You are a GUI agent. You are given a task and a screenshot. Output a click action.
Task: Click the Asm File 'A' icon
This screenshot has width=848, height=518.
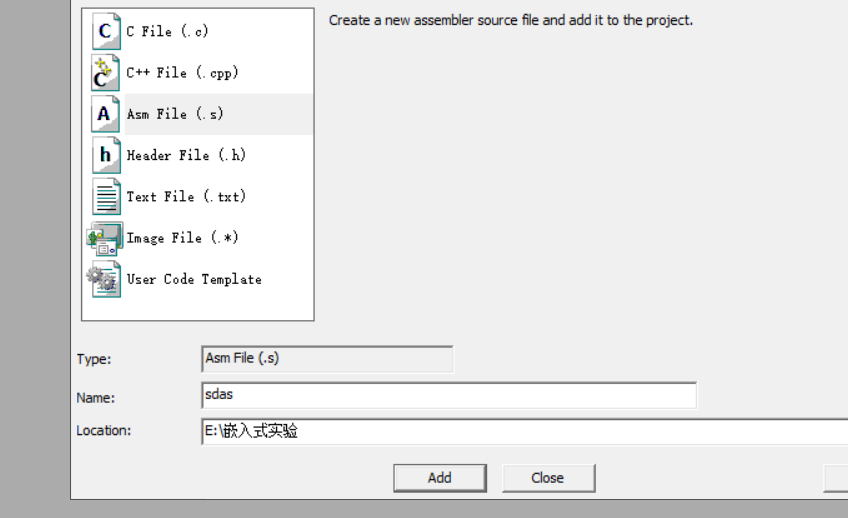105,114
